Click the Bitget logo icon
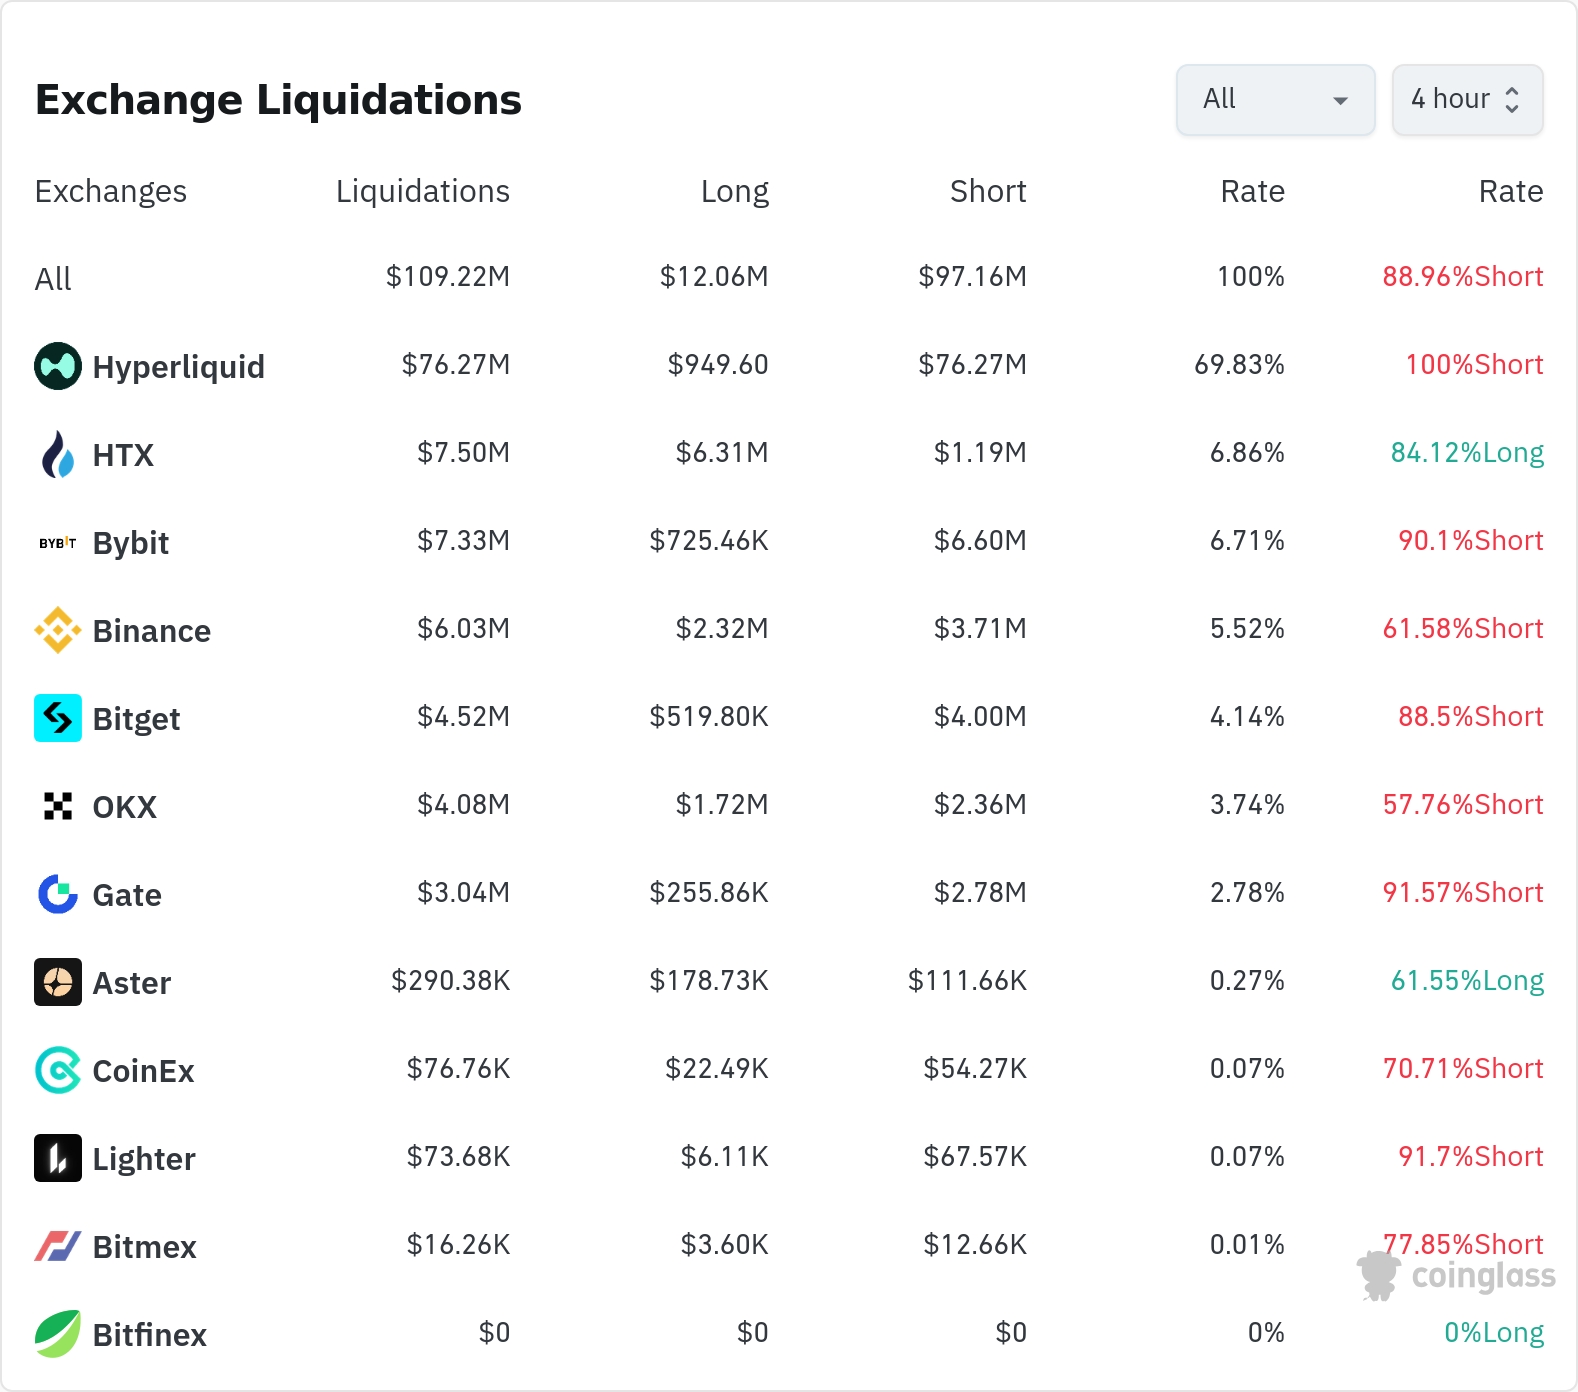This screenshot has height=1392, width=1578. [x=58, y=718]
